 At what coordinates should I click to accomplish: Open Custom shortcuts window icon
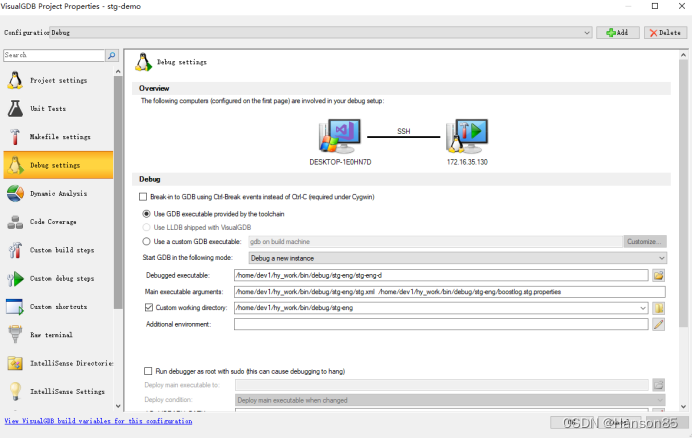click(15, 307)
